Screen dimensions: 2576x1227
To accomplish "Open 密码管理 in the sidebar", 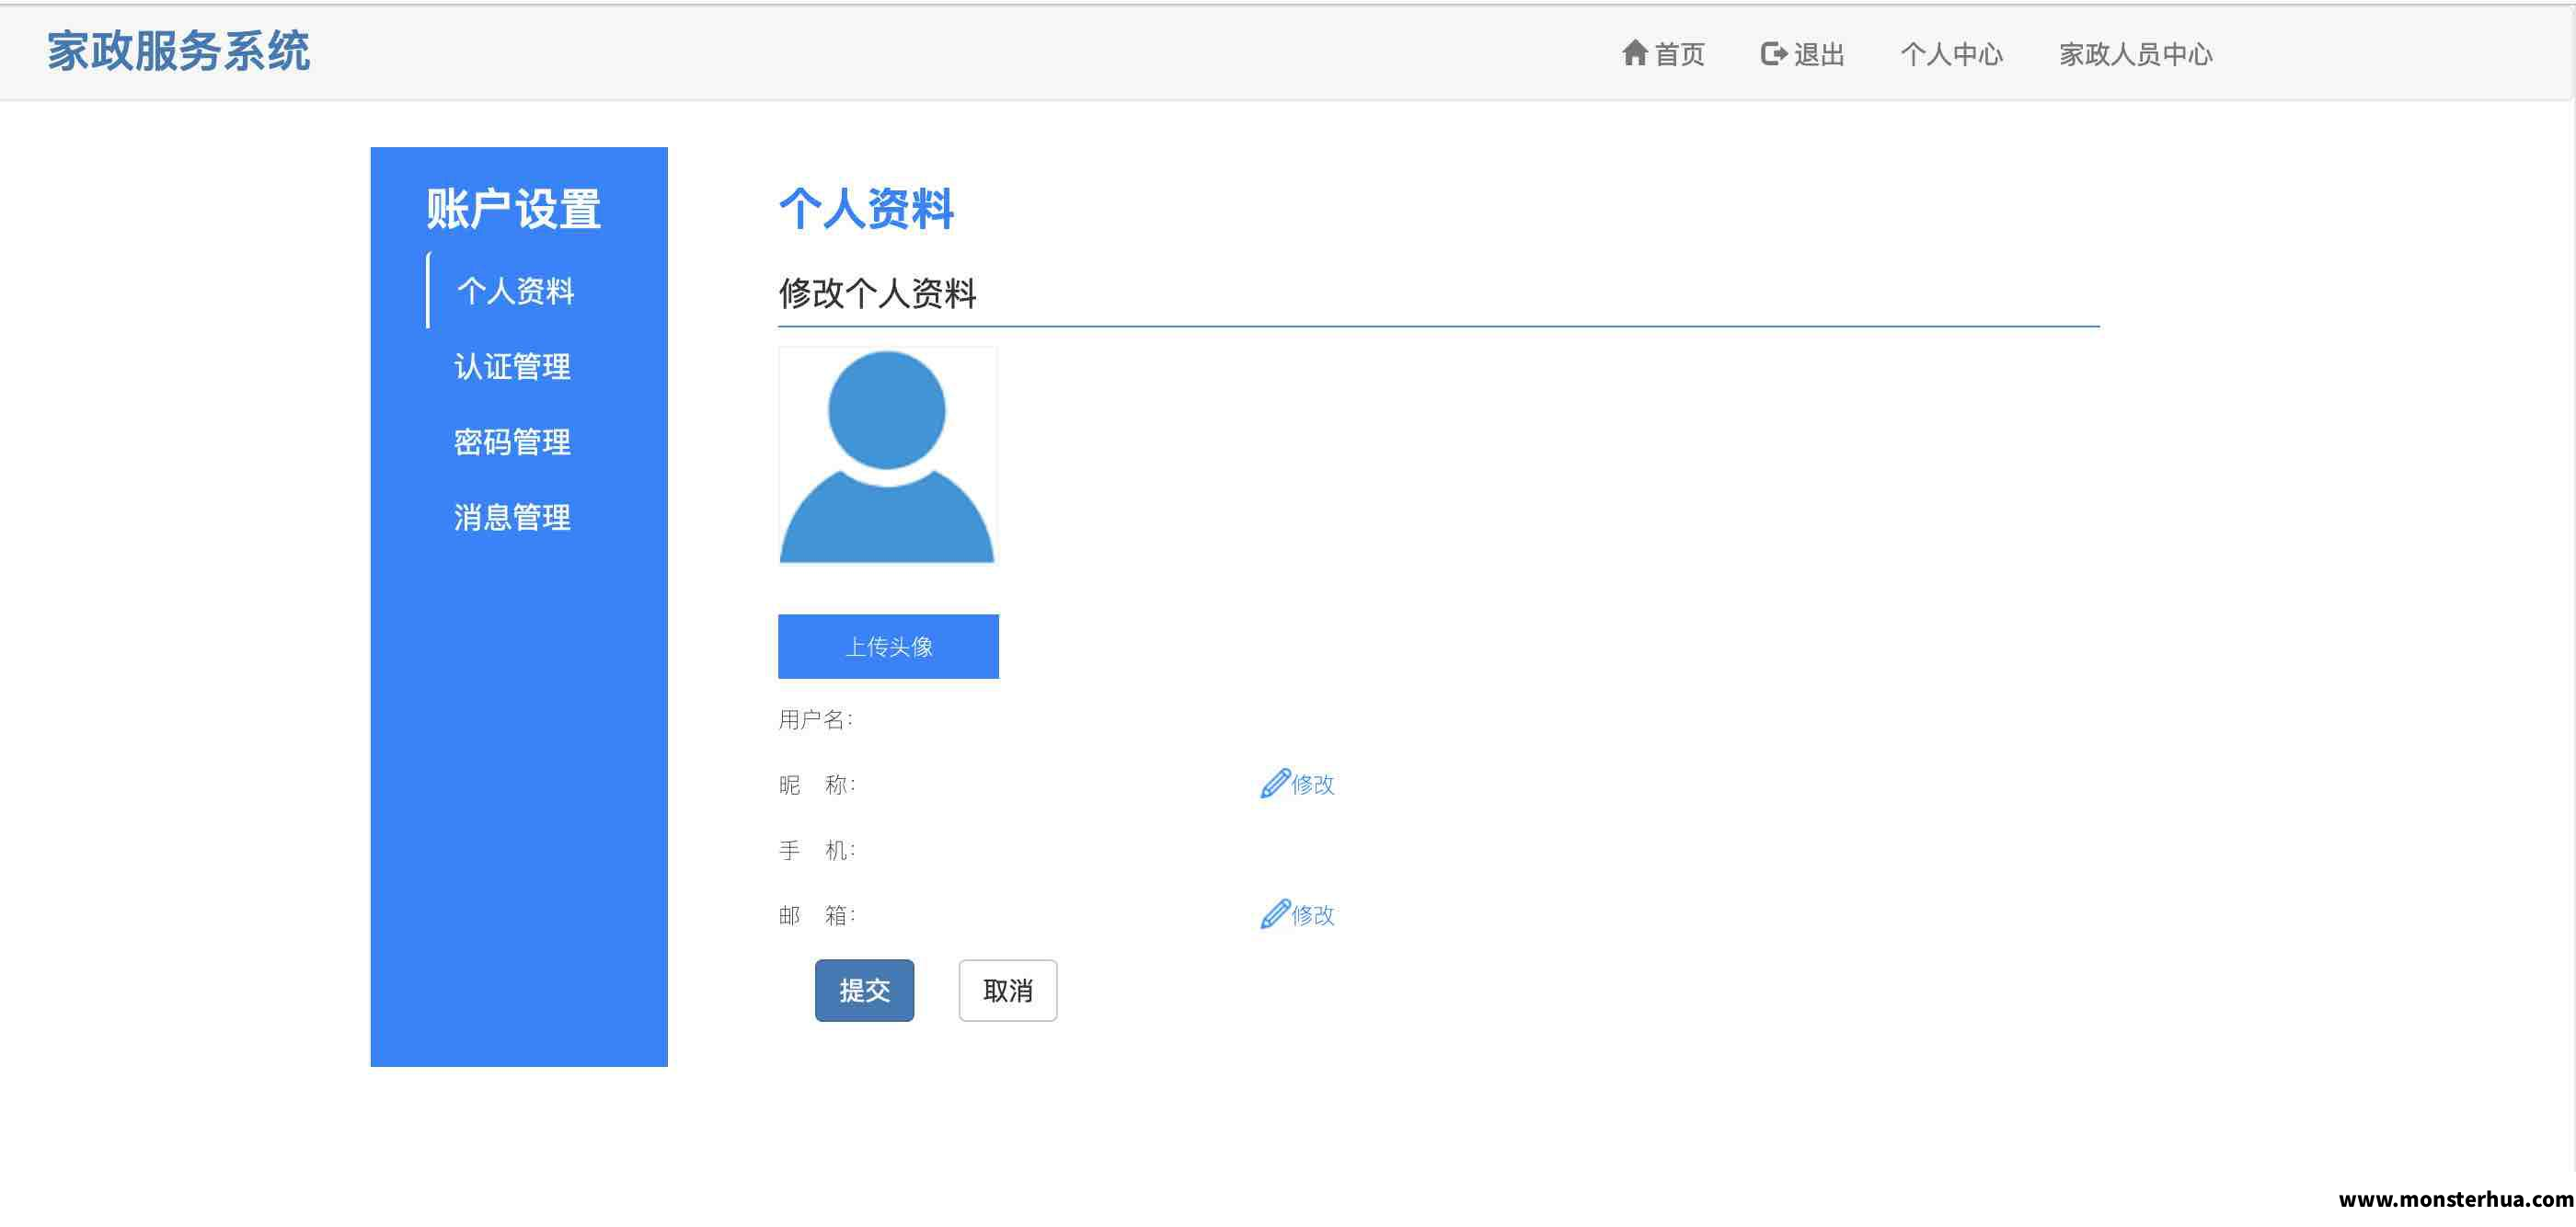I will 512,442.
